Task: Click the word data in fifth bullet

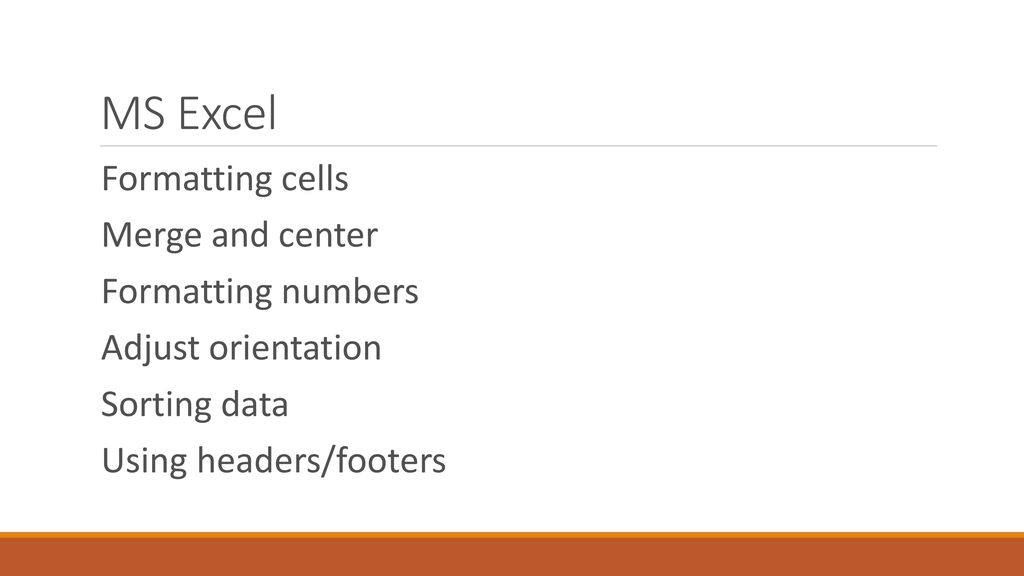Action: [x=255, y=405]
